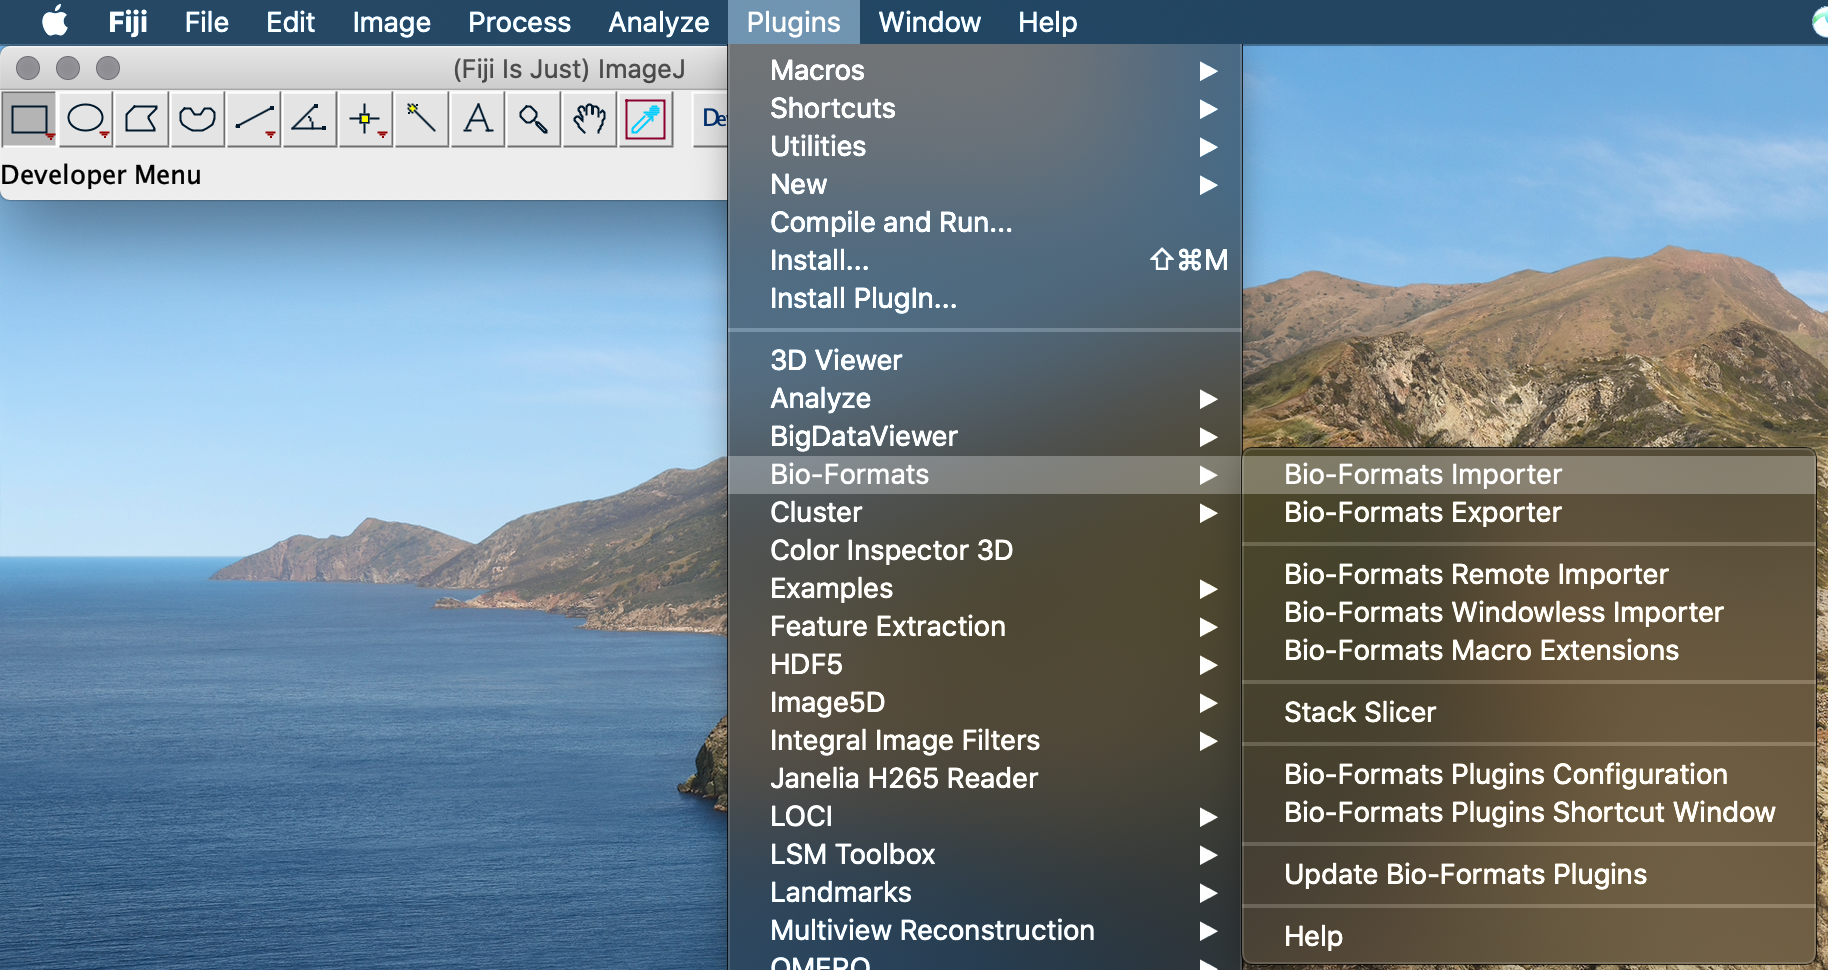Image resolution: width=1828 pixels, height=970 pixels.
Task: Open the Analyze menu in menu bar
Action: [x=658, y=22]
